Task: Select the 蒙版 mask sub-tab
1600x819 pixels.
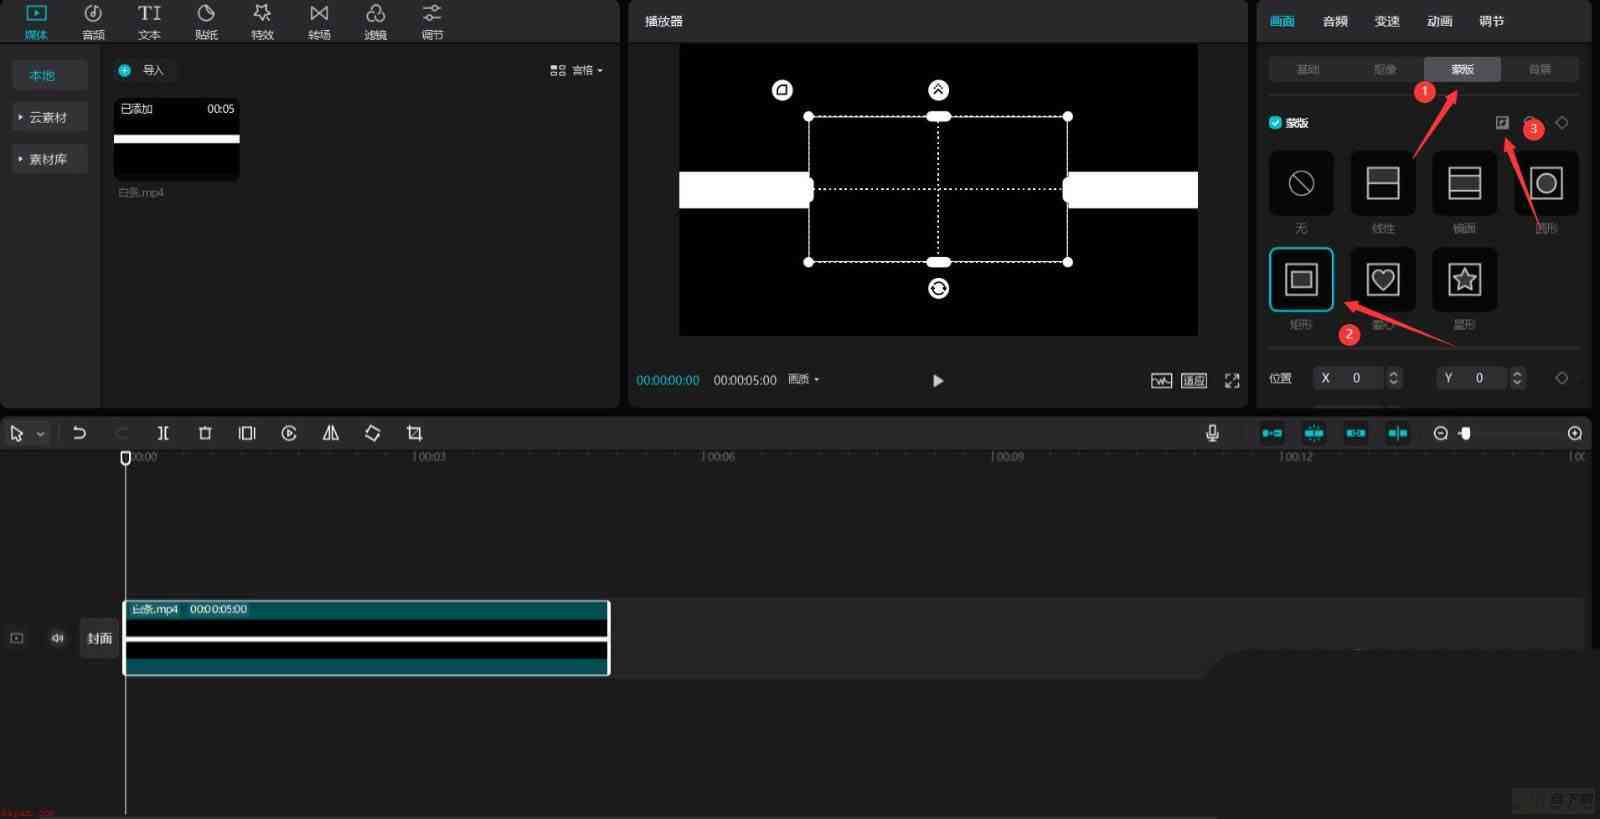Action: pyautogui.click(x=1463, y=69)
